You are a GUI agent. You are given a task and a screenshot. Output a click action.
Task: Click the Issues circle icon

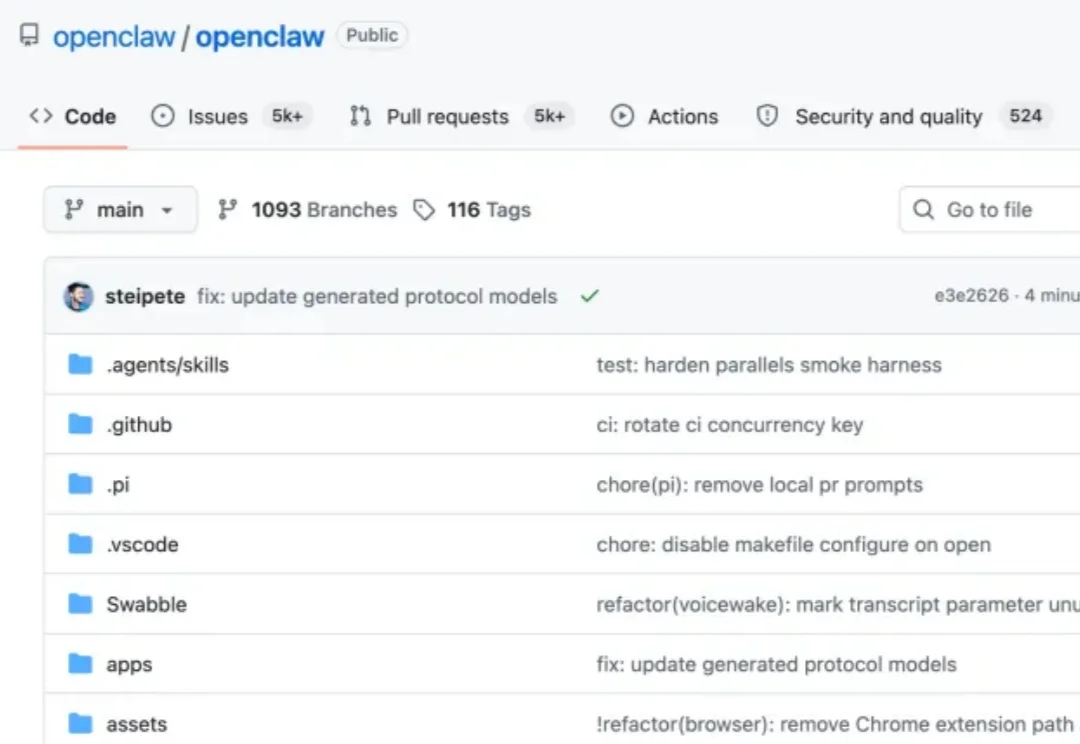coord(162,117)
